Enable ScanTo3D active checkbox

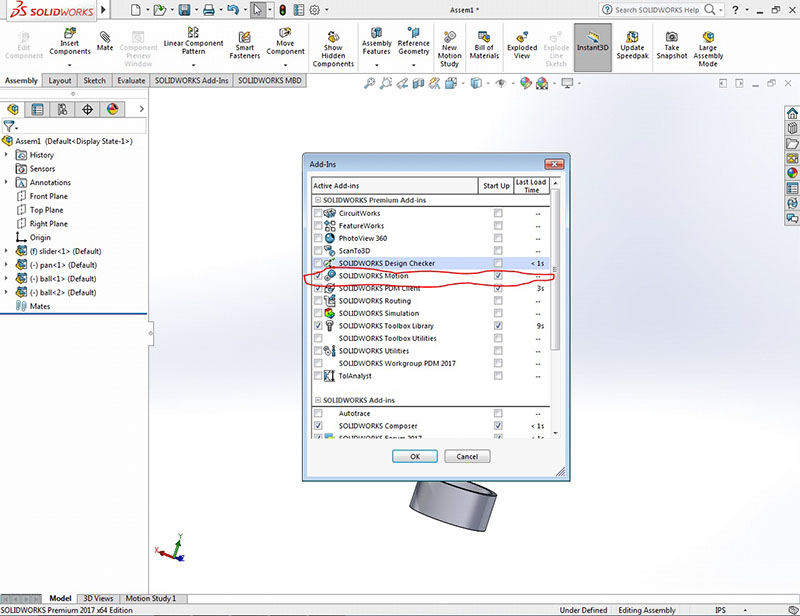point(318,251)
